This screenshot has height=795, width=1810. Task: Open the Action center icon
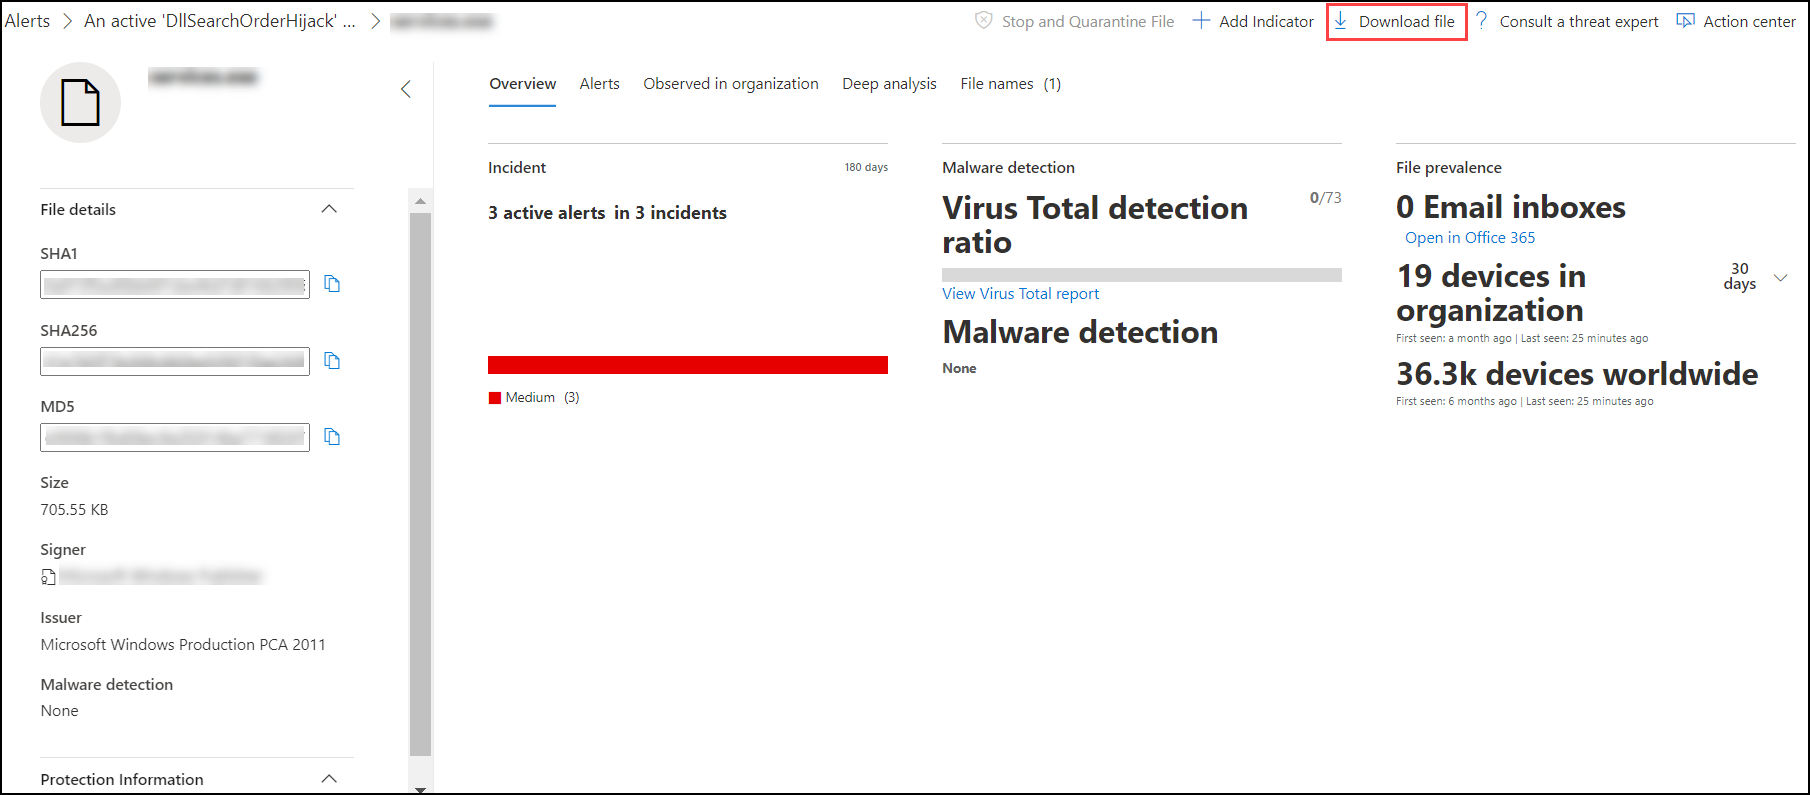[x=1686, y=21]
